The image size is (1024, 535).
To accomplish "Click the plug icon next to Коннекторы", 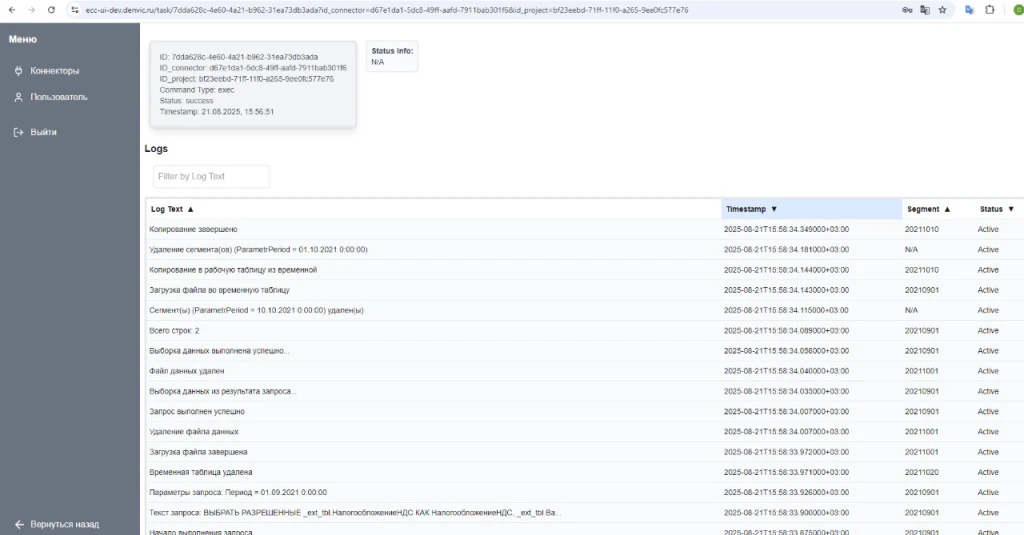I will click(x=18, y=71).
